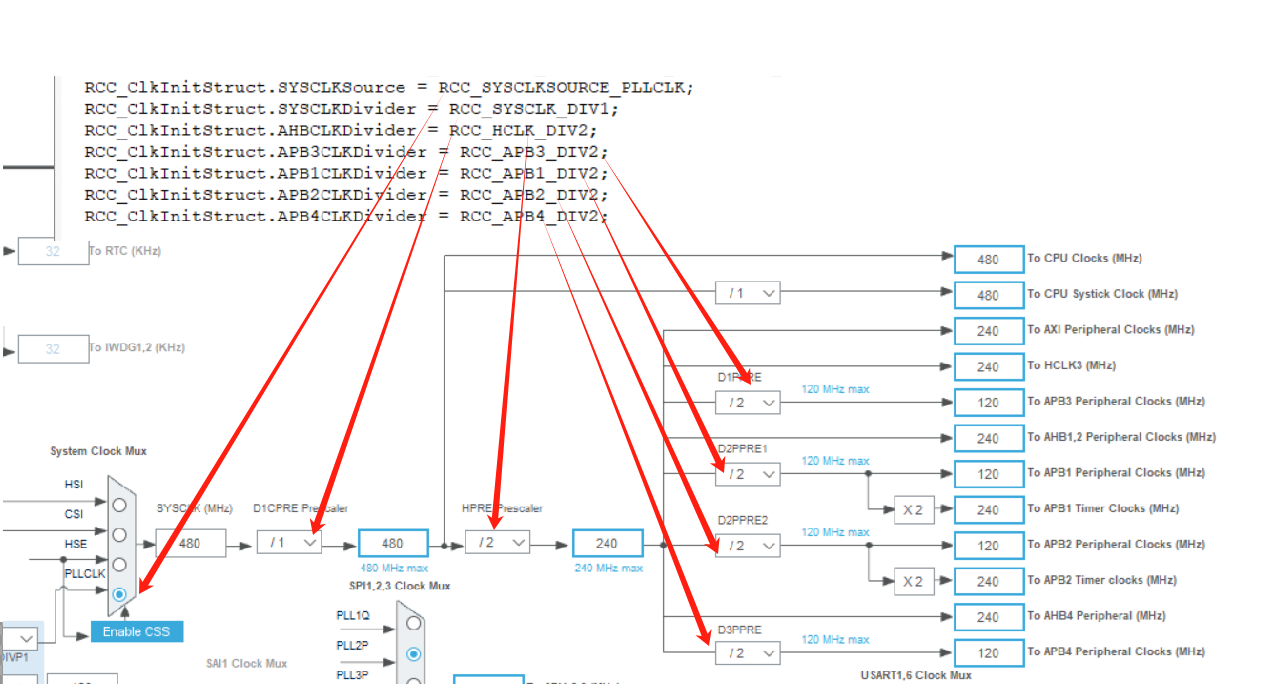Open the D2PPRE1 divider dropdown
The image size is (1280, 684).
(748, 474)
